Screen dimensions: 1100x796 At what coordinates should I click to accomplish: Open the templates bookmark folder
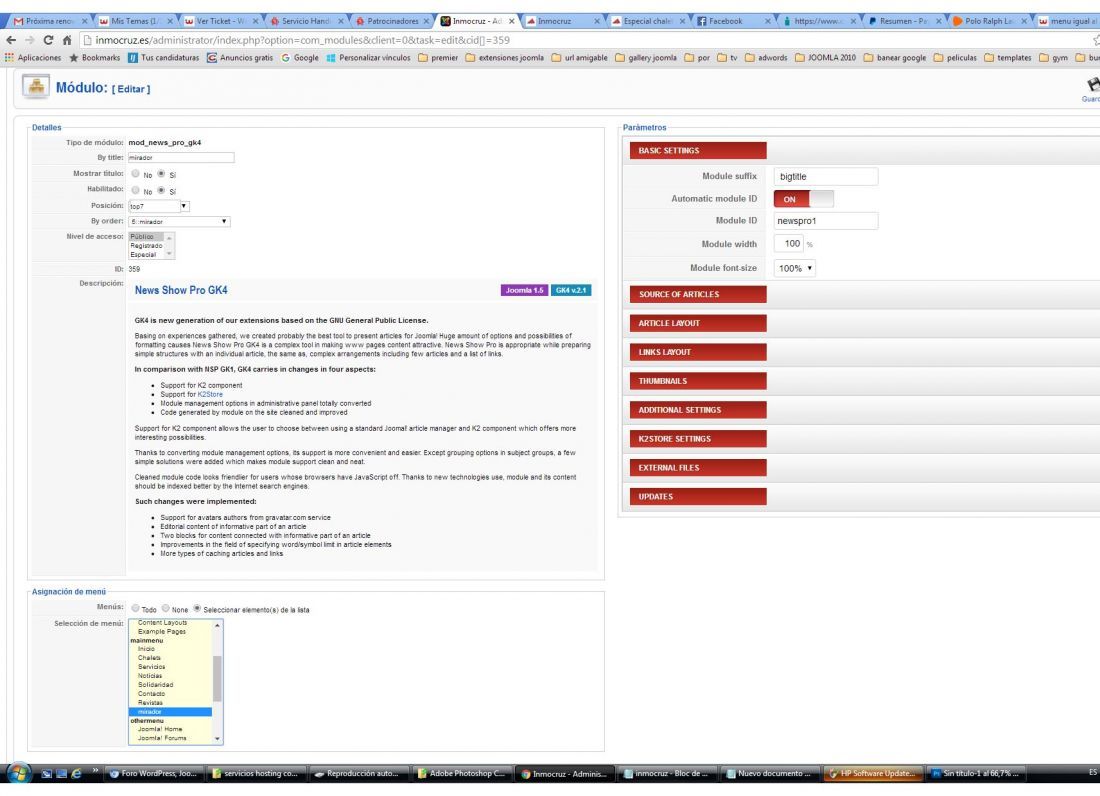1007,58
